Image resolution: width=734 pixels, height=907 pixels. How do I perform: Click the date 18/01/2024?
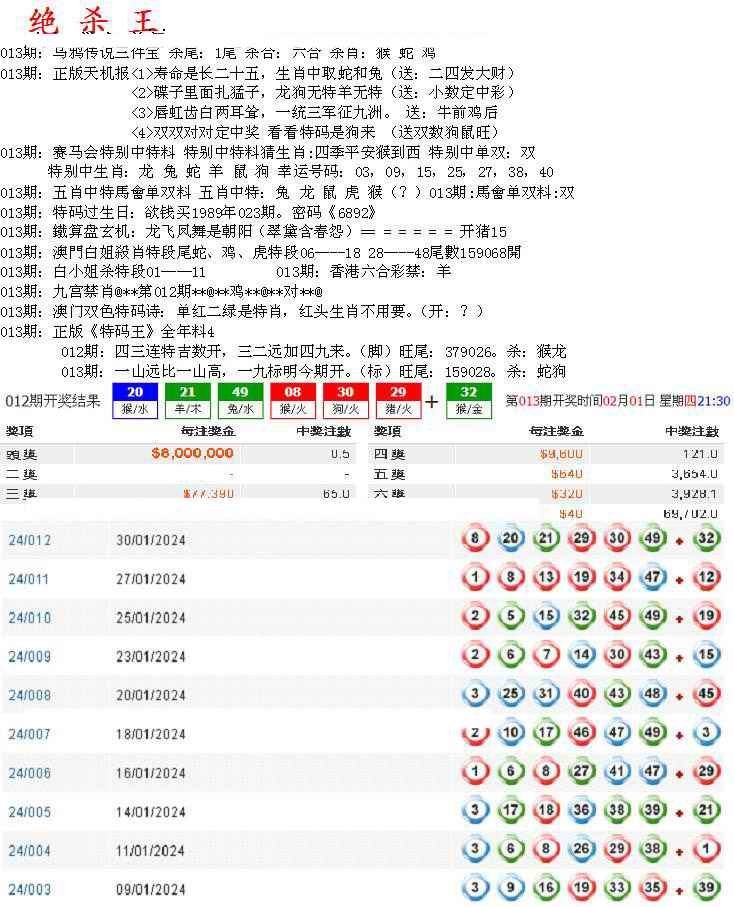pos(151,734)
